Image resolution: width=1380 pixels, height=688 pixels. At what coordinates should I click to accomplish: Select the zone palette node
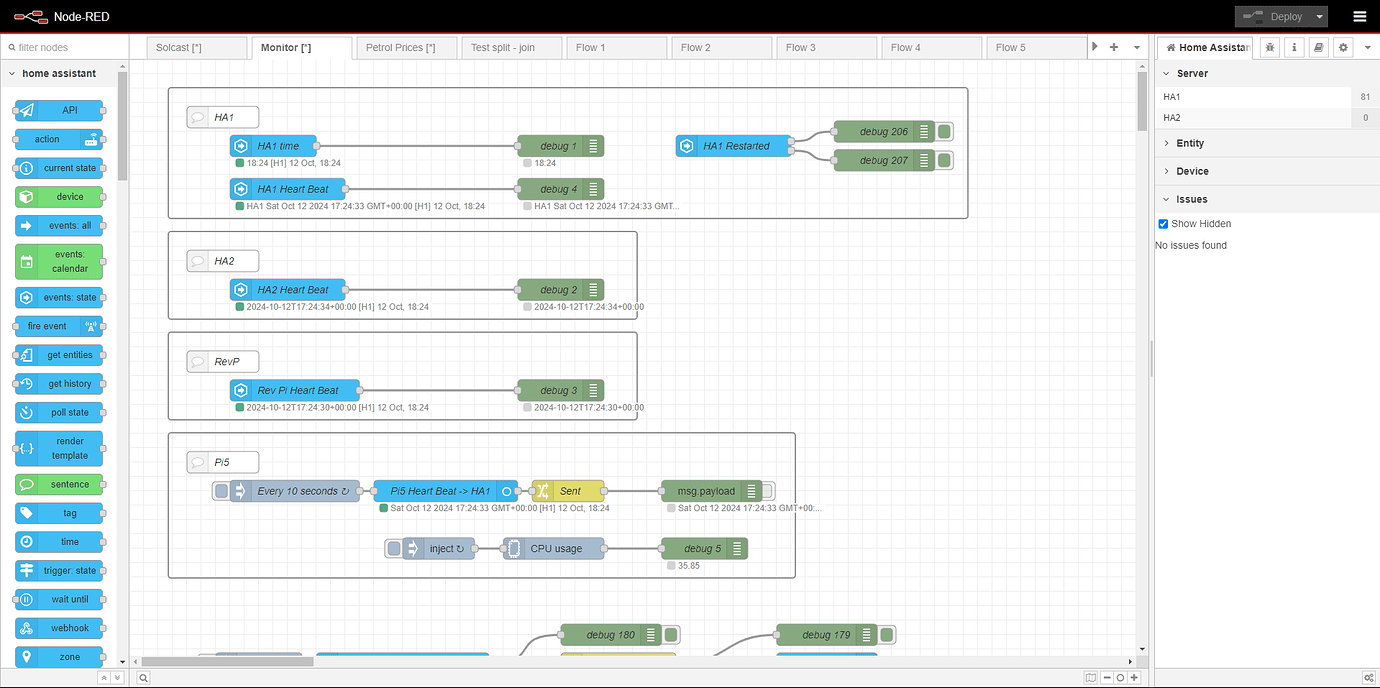click(x=59, y=657)
